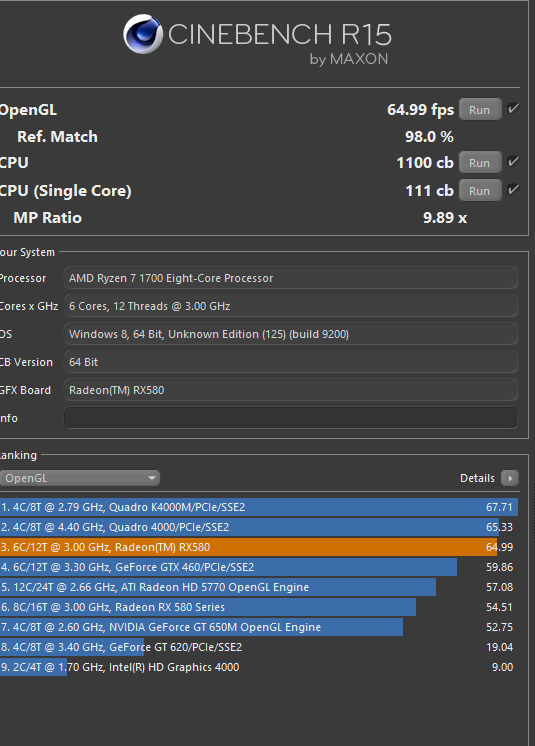Select ranking row 2 Quadro 4000
The image size is (535, 746).
[259, 527]
